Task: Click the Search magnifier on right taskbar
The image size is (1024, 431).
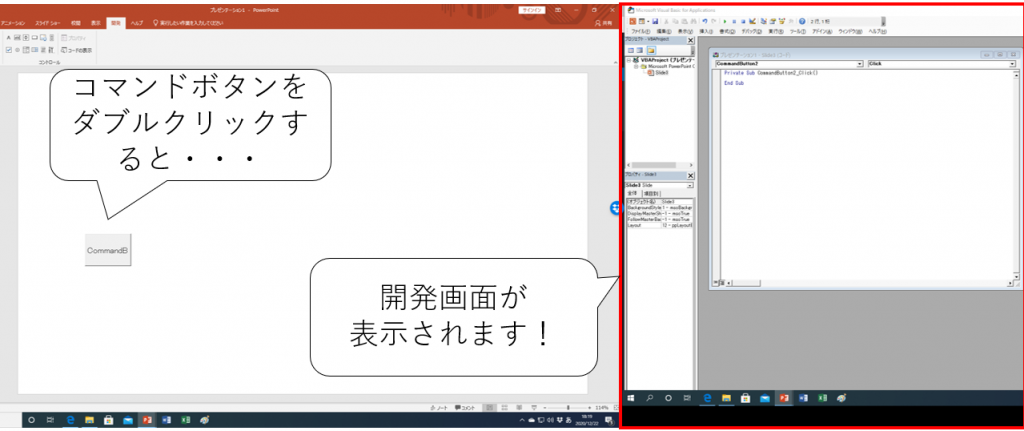Action: pyautogui.click(x=650, y=398)
